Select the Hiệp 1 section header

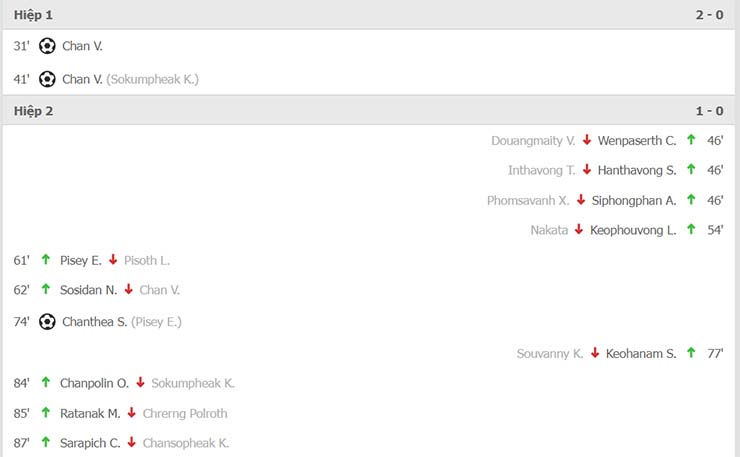369,15
